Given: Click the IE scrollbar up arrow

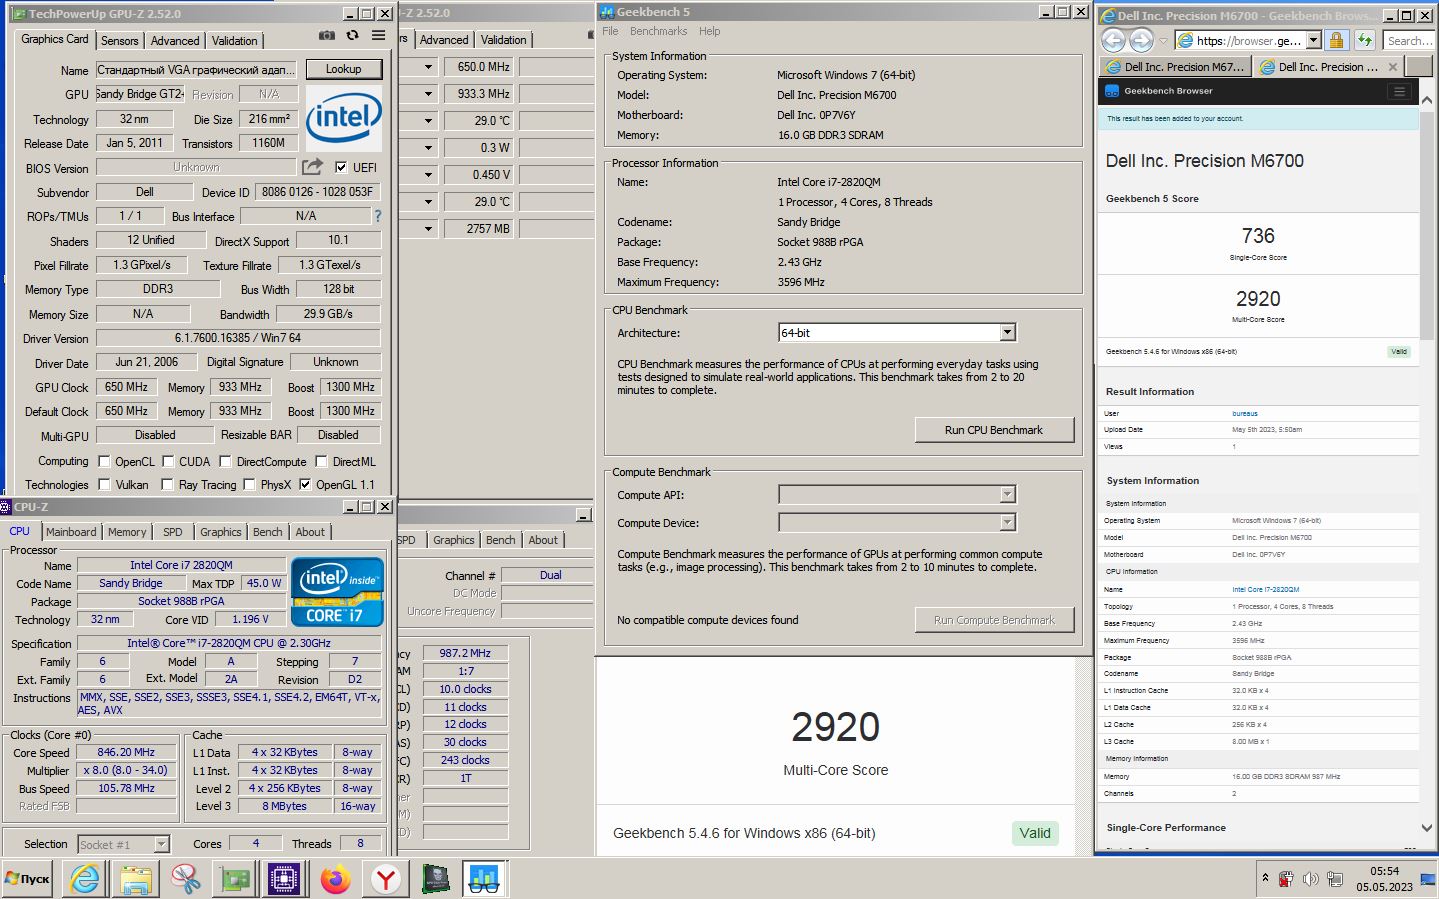Looking at the screenshot, I should [x=1427, y=101].
